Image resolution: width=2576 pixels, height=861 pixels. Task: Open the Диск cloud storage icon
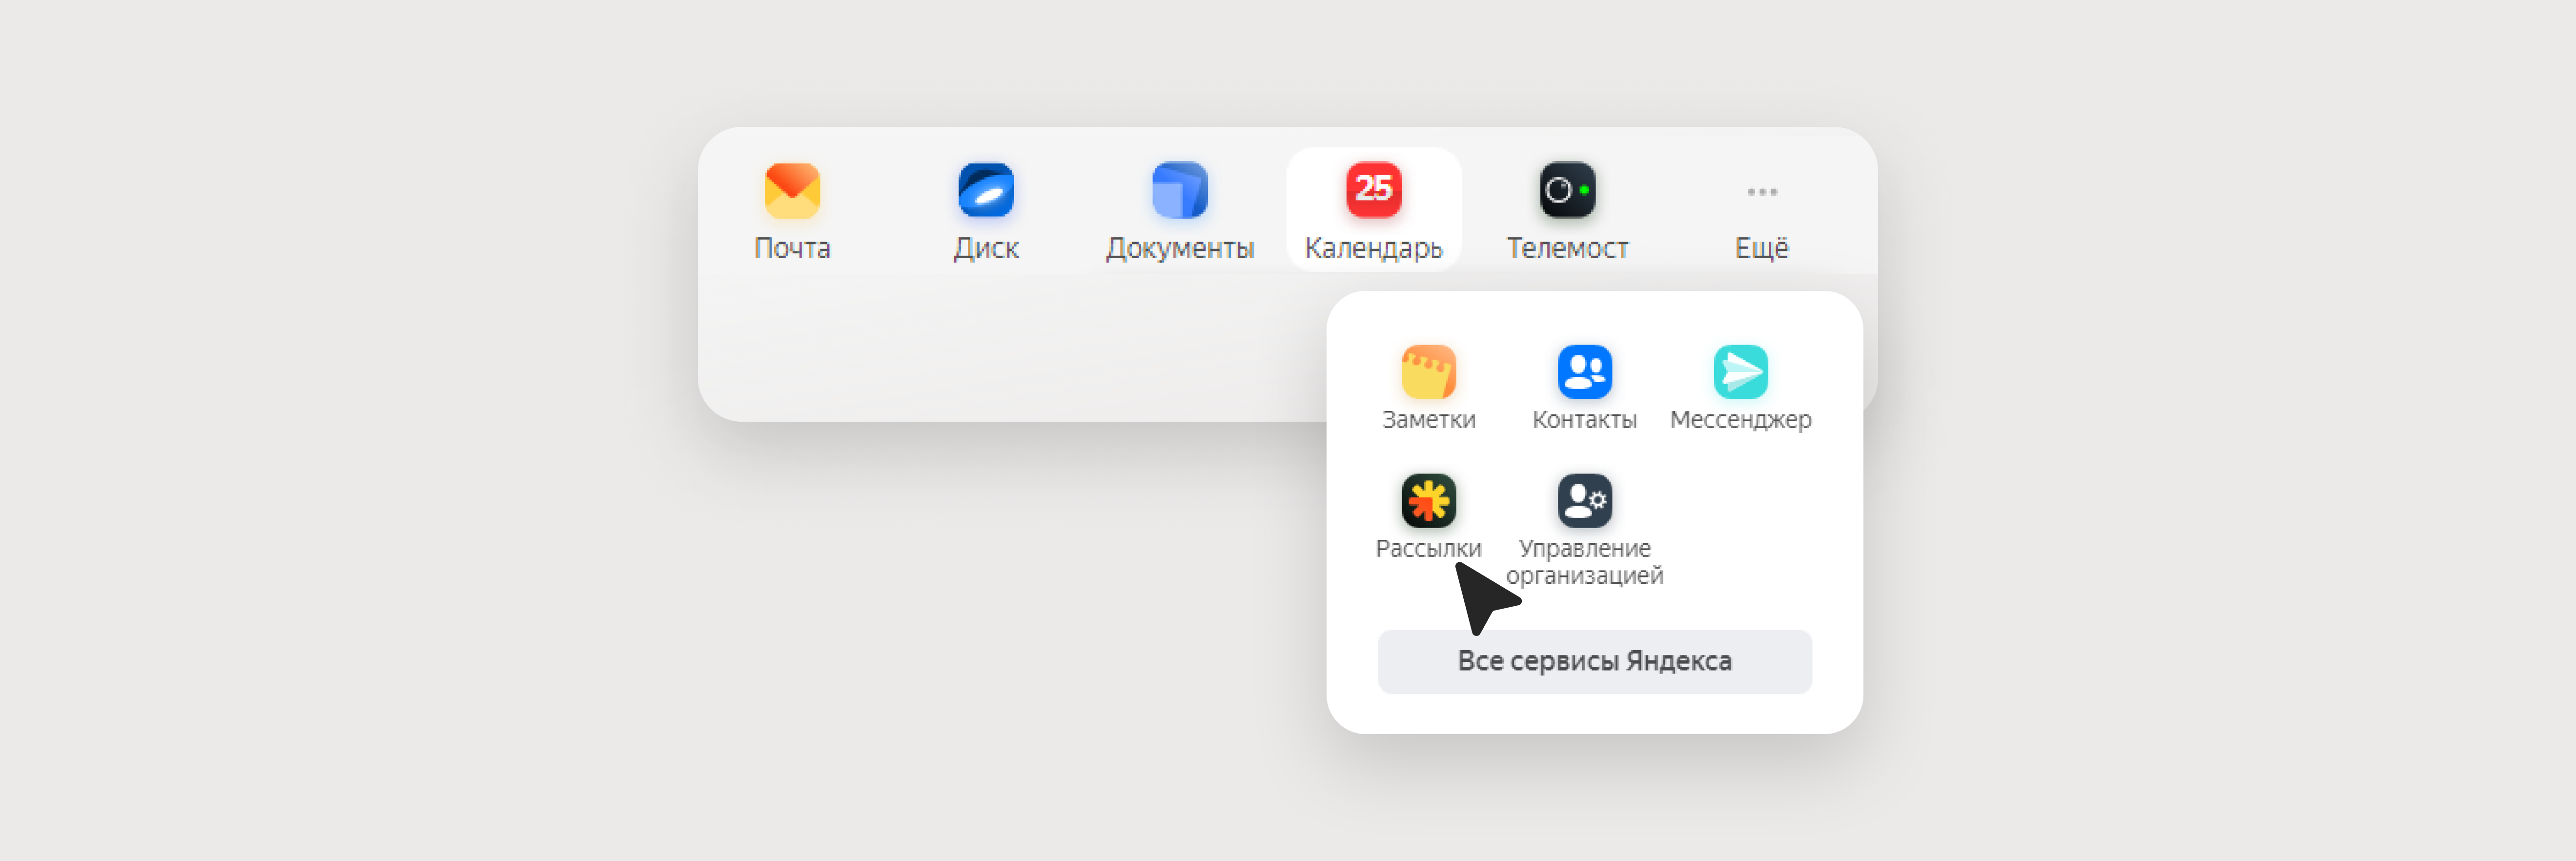pyautogui.click(x=986, y=190)
